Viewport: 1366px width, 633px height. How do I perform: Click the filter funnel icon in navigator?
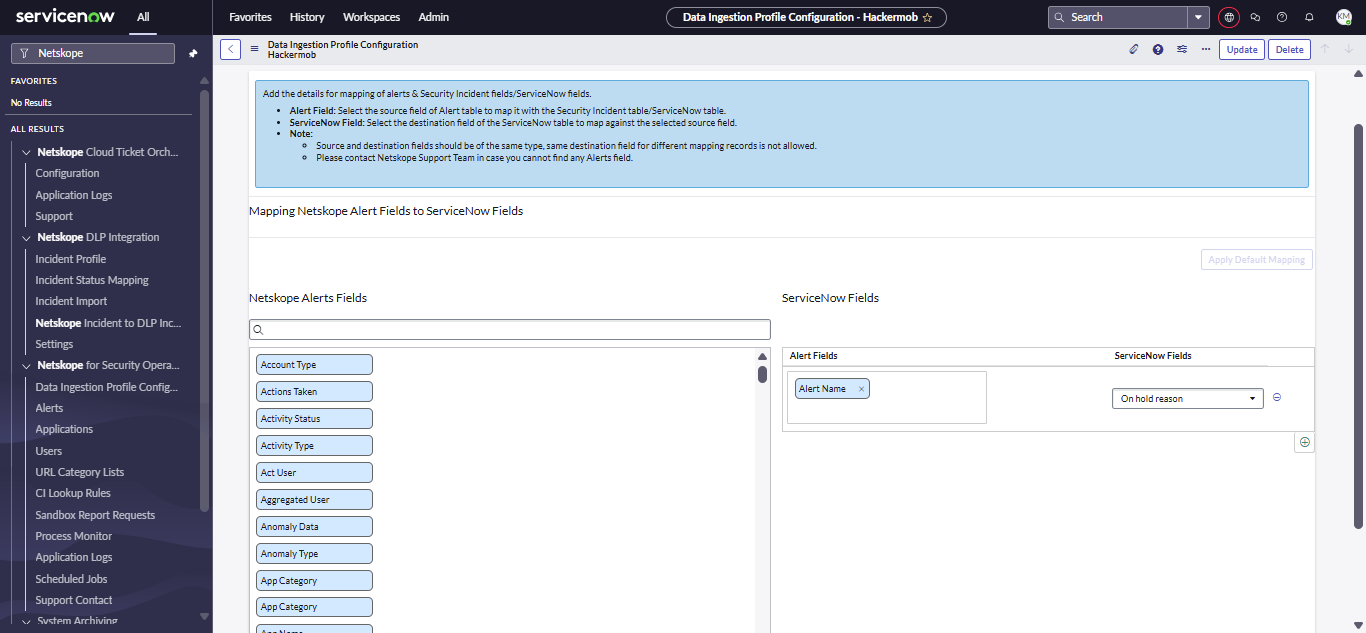pyautogui.click(x=24, y=54)
